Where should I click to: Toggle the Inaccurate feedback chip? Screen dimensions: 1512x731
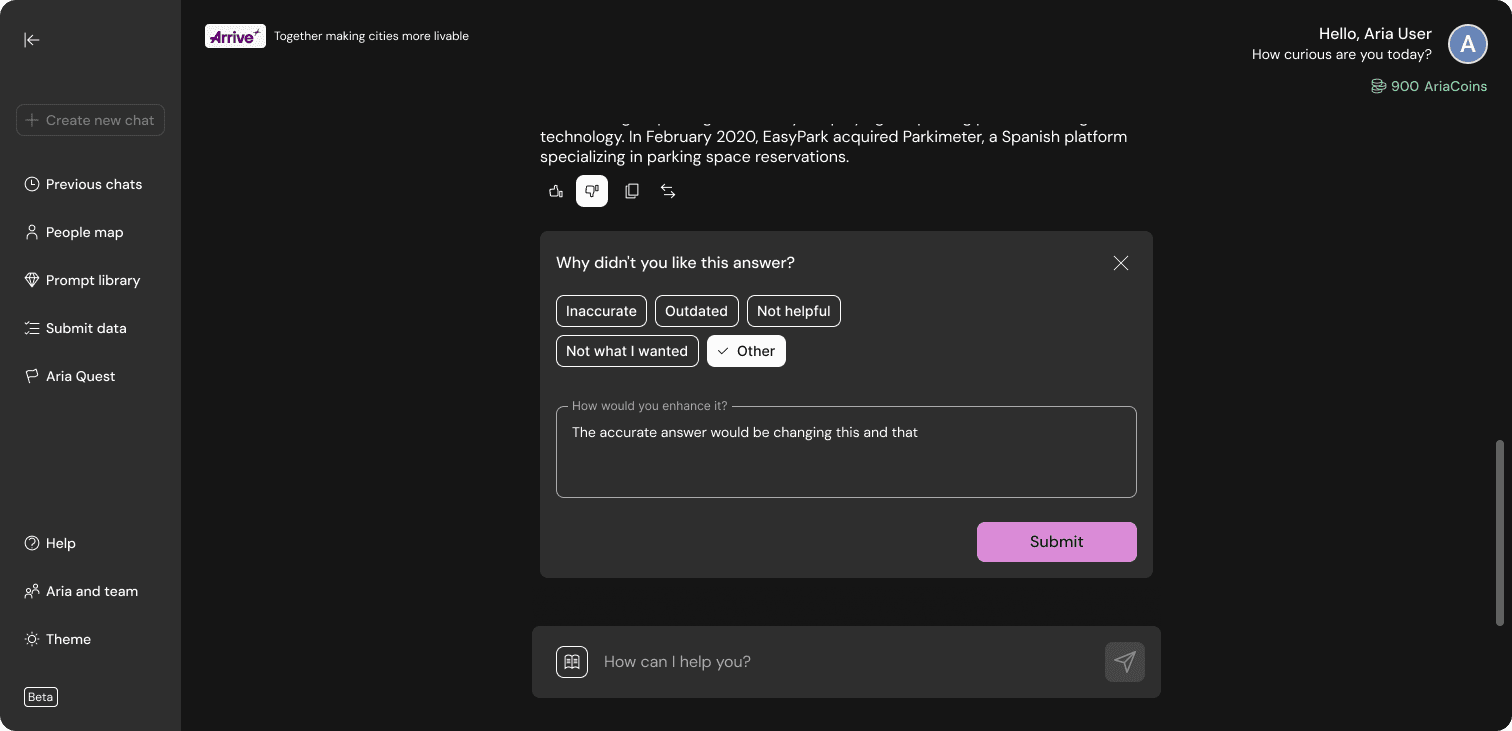point(601,311)
